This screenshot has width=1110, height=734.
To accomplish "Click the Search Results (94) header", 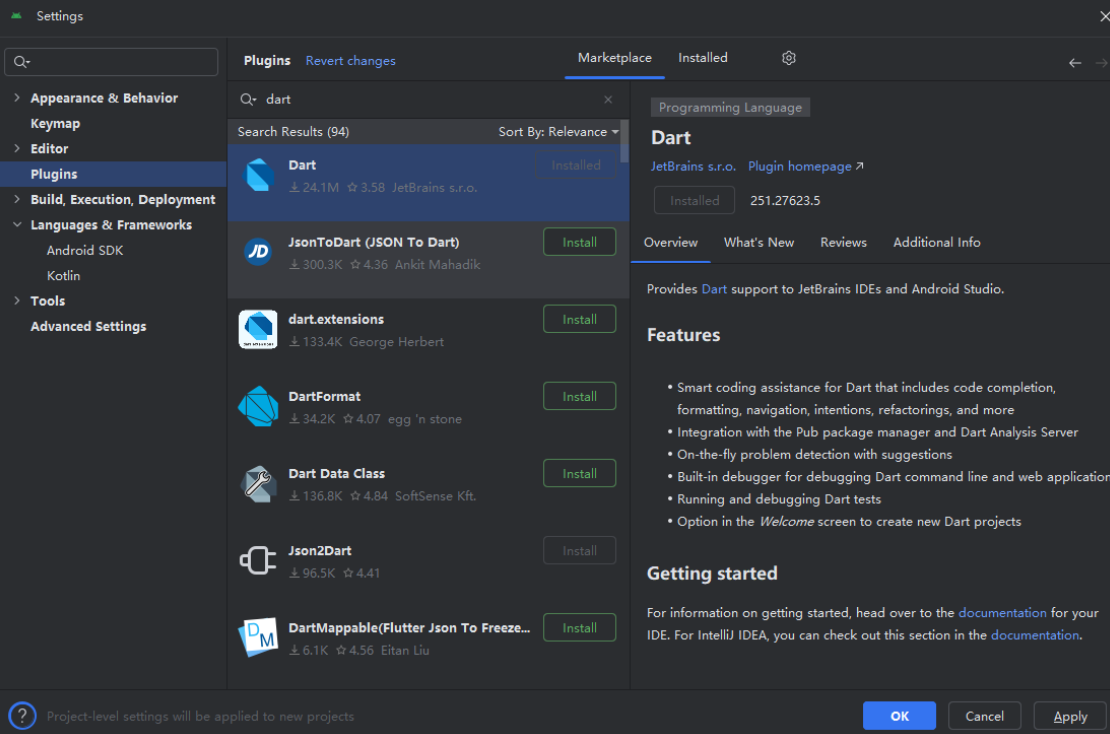I will point(293,132).
